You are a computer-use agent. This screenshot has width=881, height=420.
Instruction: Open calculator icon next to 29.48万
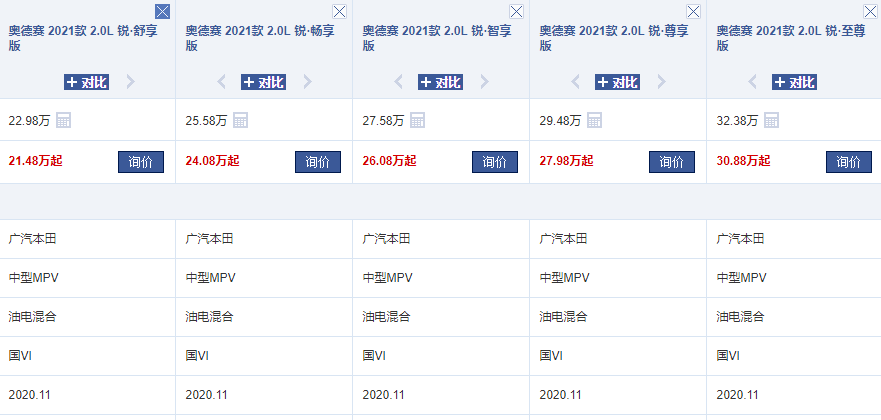tap(594, 120)
